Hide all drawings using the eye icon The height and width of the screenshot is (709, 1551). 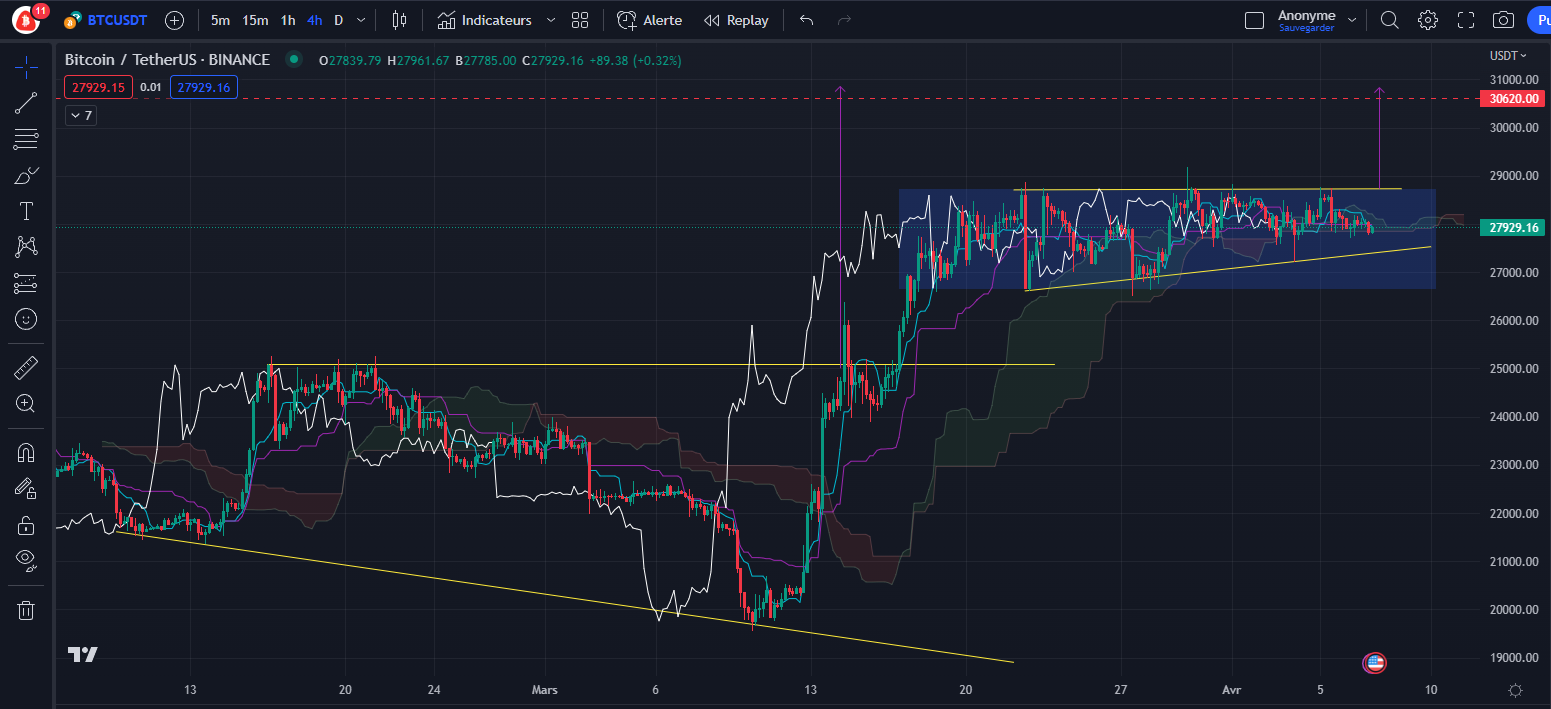[25, 559]
